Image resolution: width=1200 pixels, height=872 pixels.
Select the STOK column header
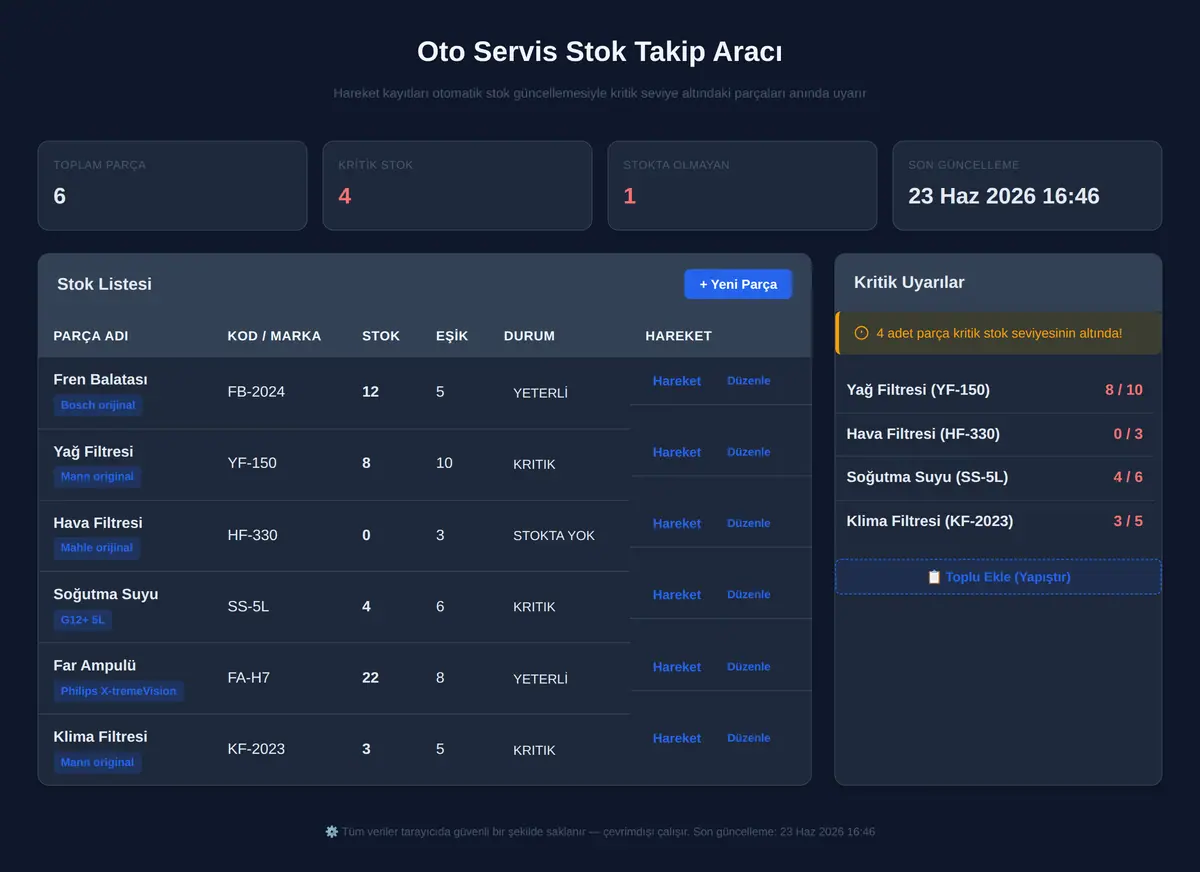381,336
